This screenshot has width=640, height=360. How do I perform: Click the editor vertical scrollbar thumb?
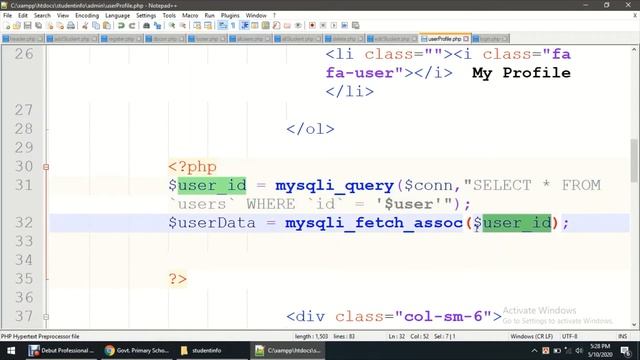point(634,161)
